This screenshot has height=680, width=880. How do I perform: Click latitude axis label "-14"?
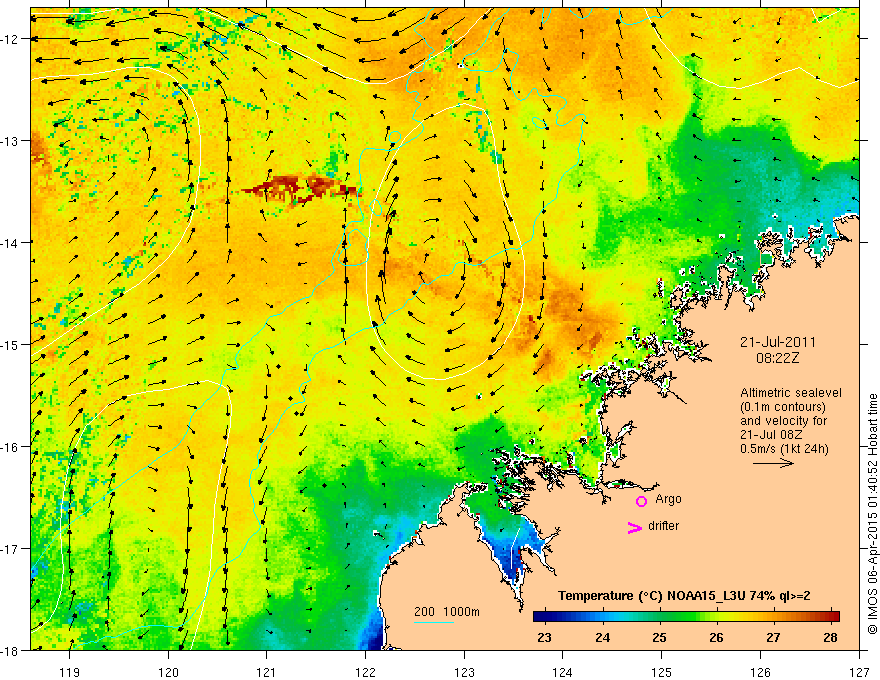coord(11,243)
